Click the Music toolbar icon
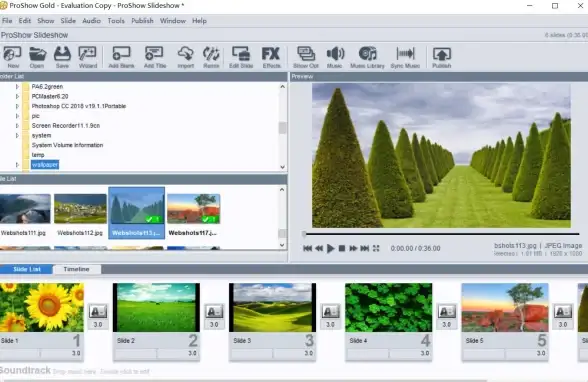 click(x=334, y=57)
